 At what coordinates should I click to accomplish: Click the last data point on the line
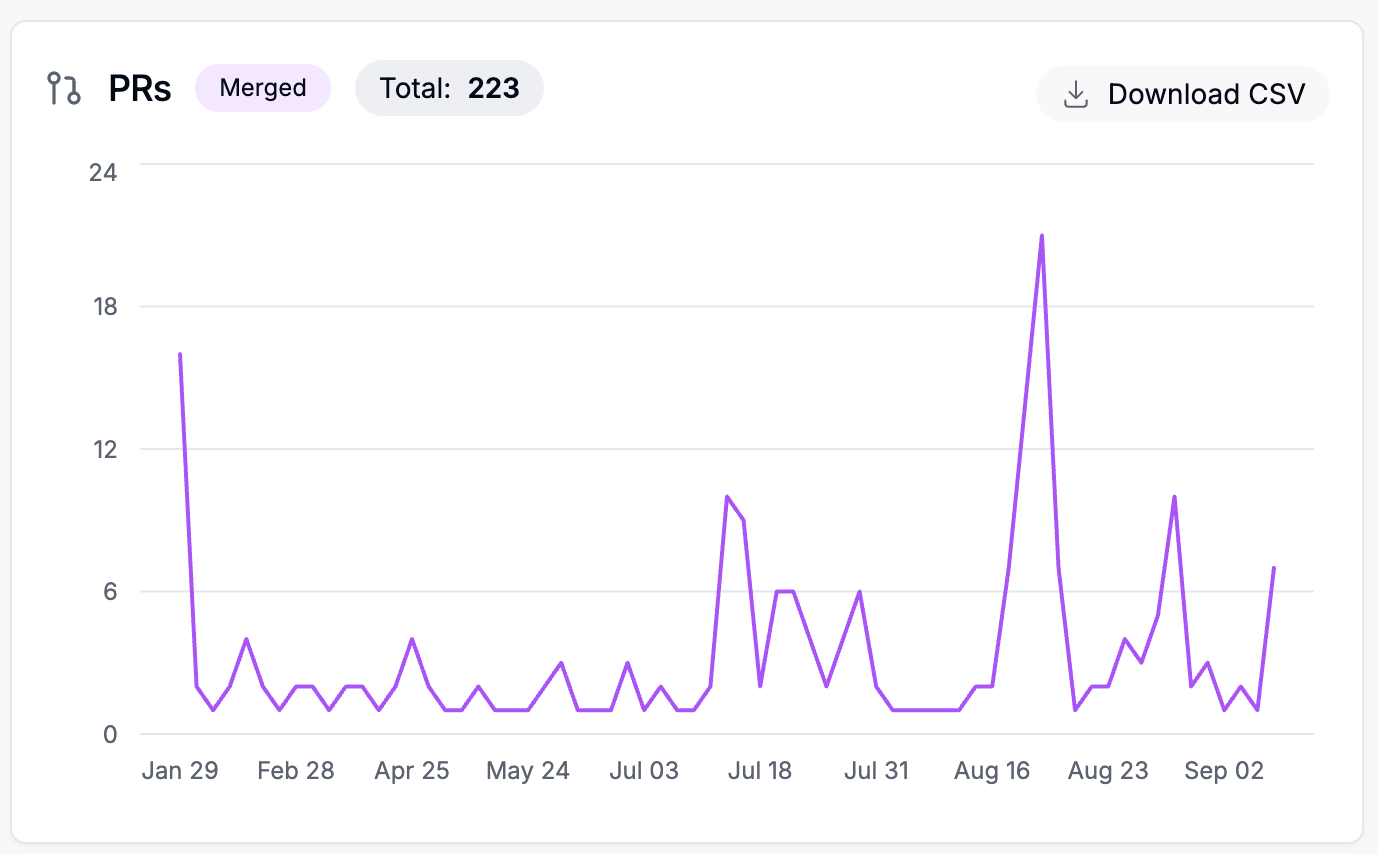[1273, 568]
